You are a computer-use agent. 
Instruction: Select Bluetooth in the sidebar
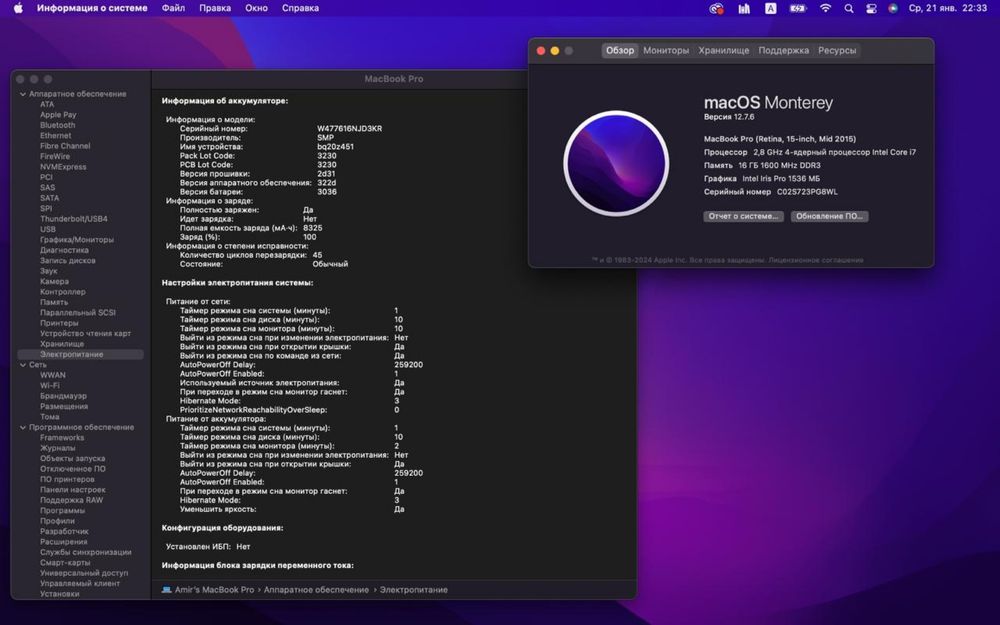click(x=57, y=125)
